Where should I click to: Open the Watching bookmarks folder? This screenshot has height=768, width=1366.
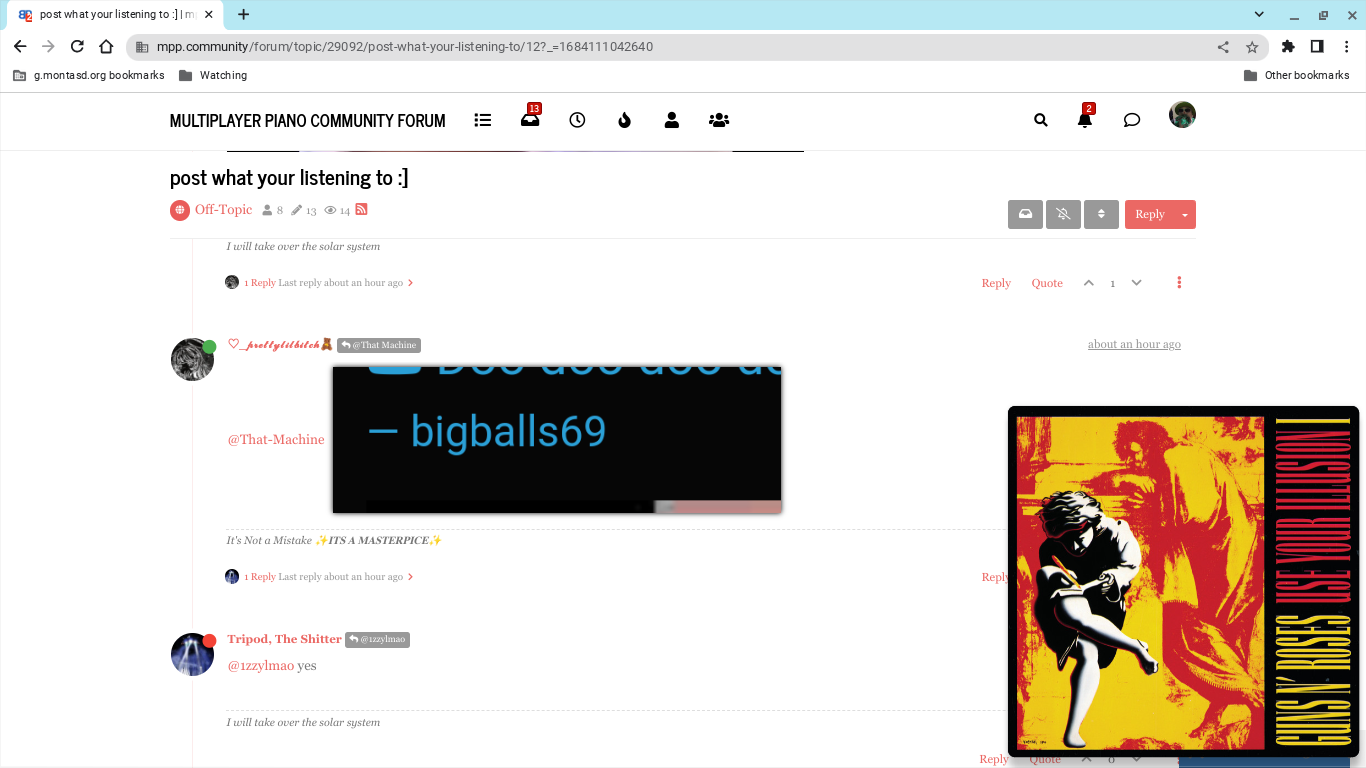click(213, 75)
